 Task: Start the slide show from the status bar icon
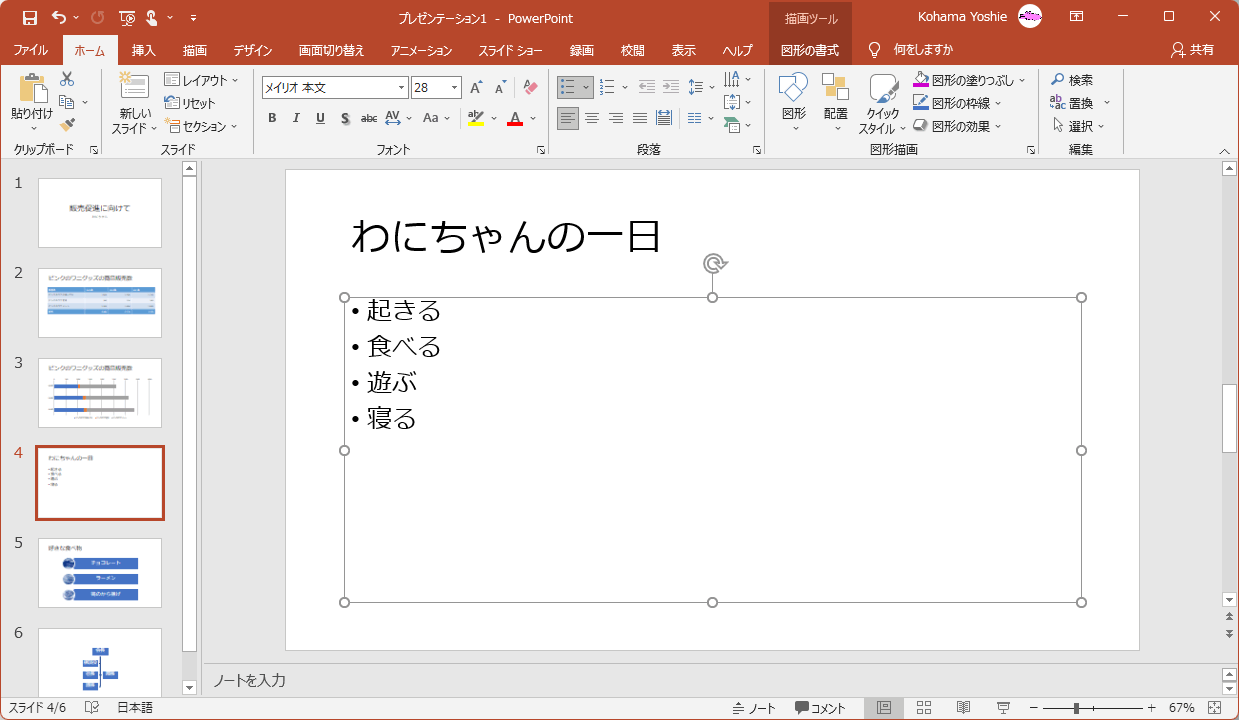(x=1003, y=708)
